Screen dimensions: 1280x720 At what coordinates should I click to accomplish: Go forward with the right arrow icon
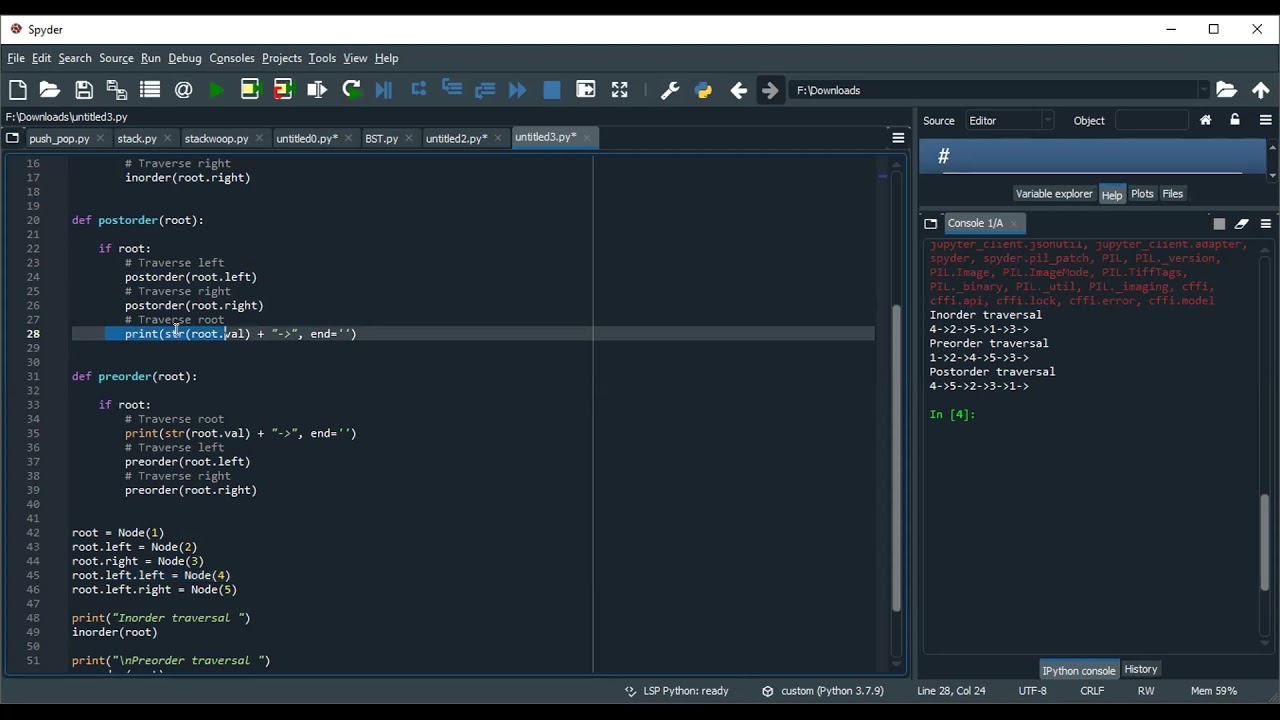tap(770, 90)
